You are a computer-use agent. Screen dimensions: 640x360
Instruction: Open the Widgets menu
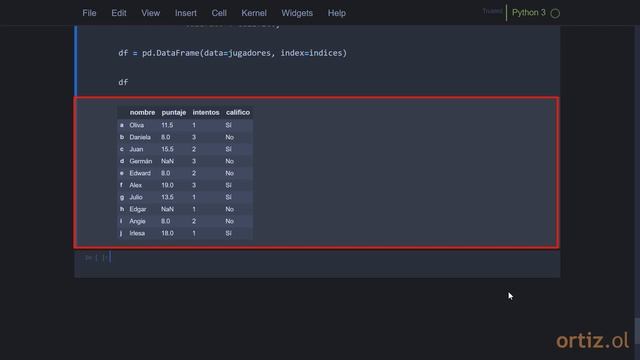[297, 13]
